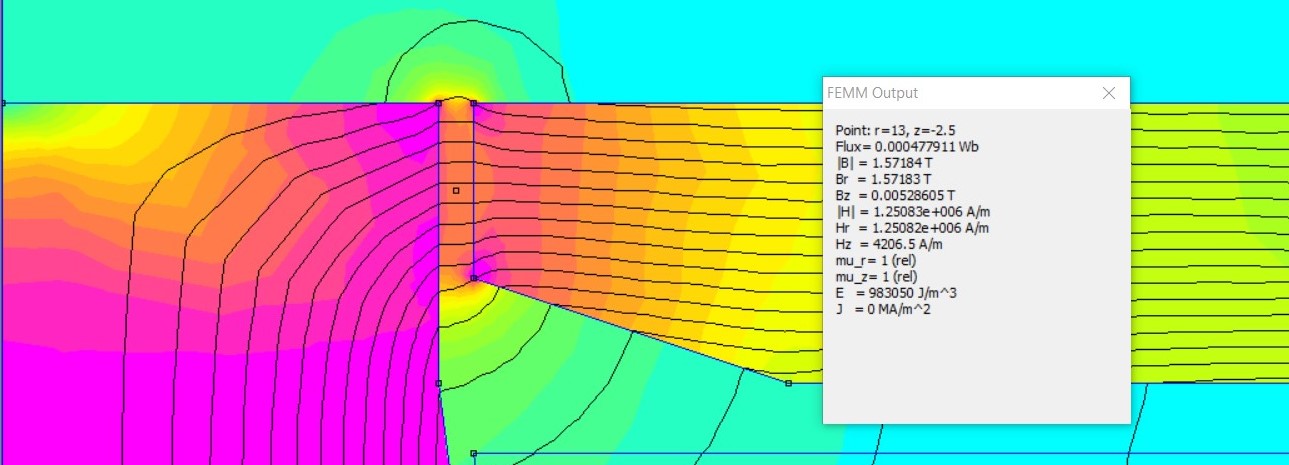The image size is (1289, 465).
Task: Click the queried point marker inside the air gap
Action: click(456, 190)
